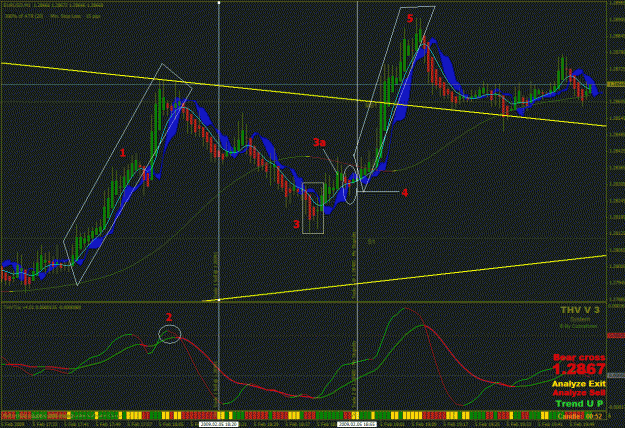This screenshot has height=428, width=625.
Task: Click the ATR stop loss info line
Action: [x=53, y=16]
